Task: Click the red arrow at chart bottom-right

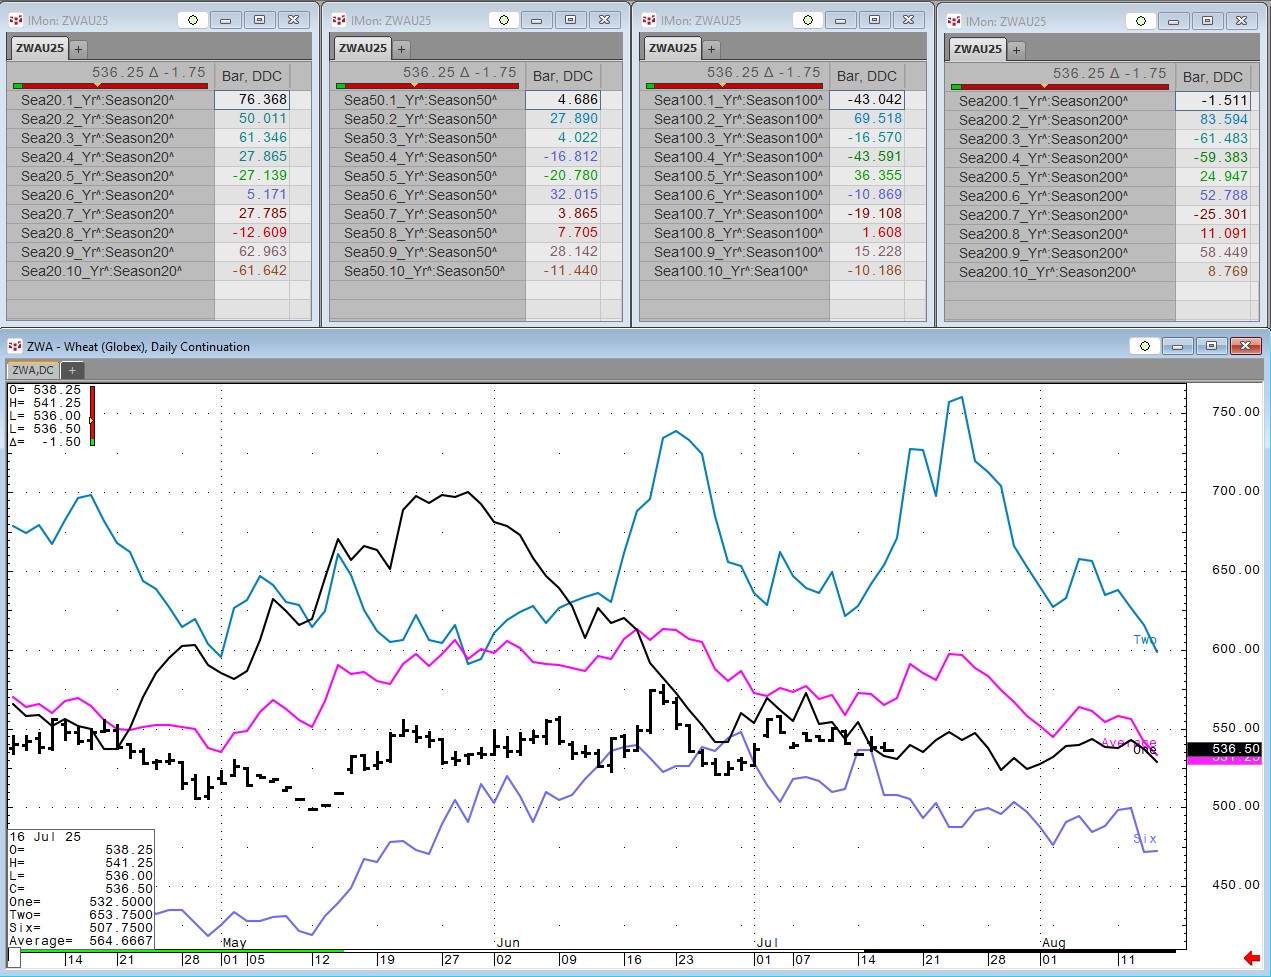Action: 1250,958
